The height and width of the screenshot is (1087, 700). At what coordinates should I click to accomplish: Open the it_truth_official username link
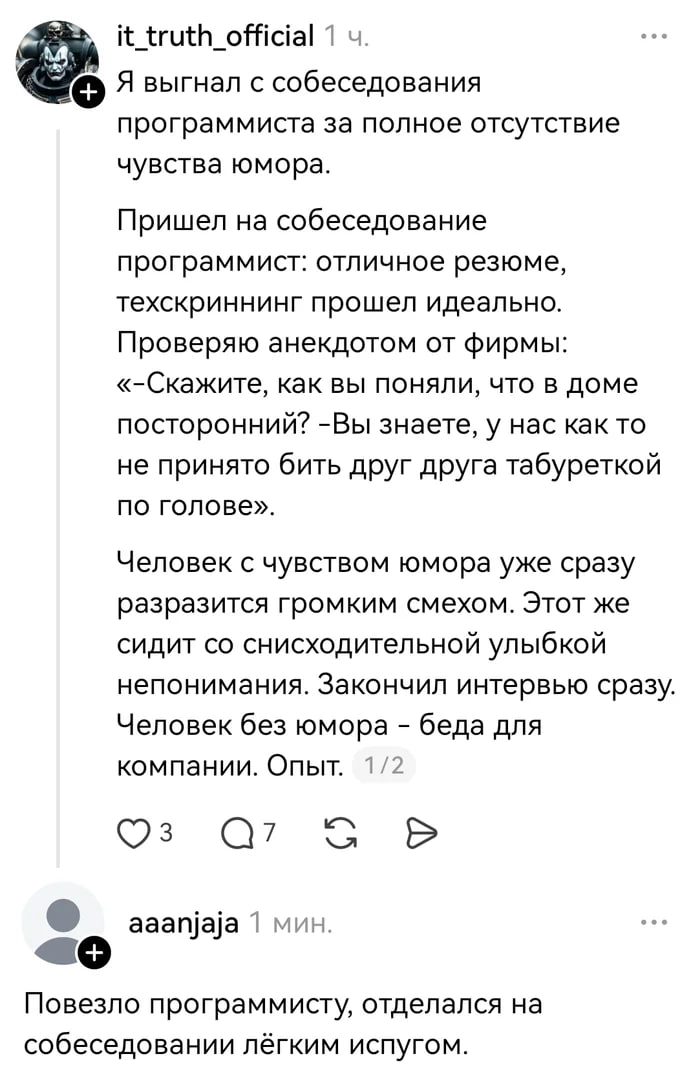[x=216, y=38]
